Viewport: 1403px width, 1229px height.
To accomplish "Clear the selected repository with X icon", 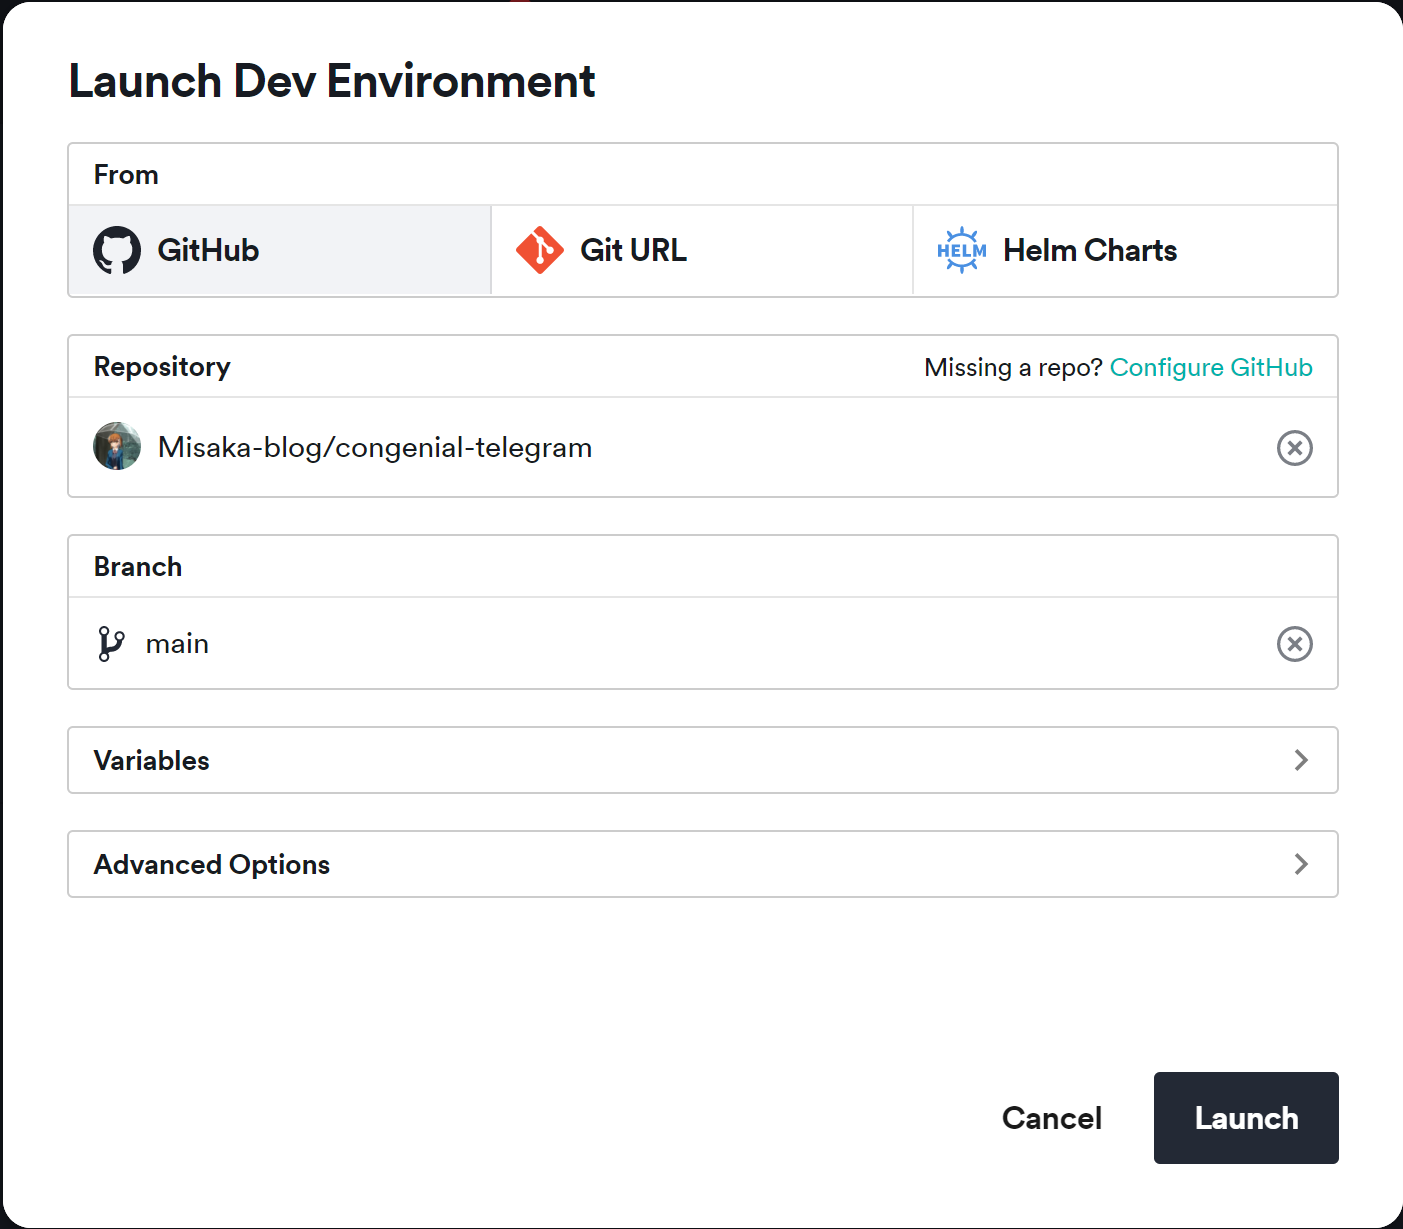I will (x=1294, y=448).
